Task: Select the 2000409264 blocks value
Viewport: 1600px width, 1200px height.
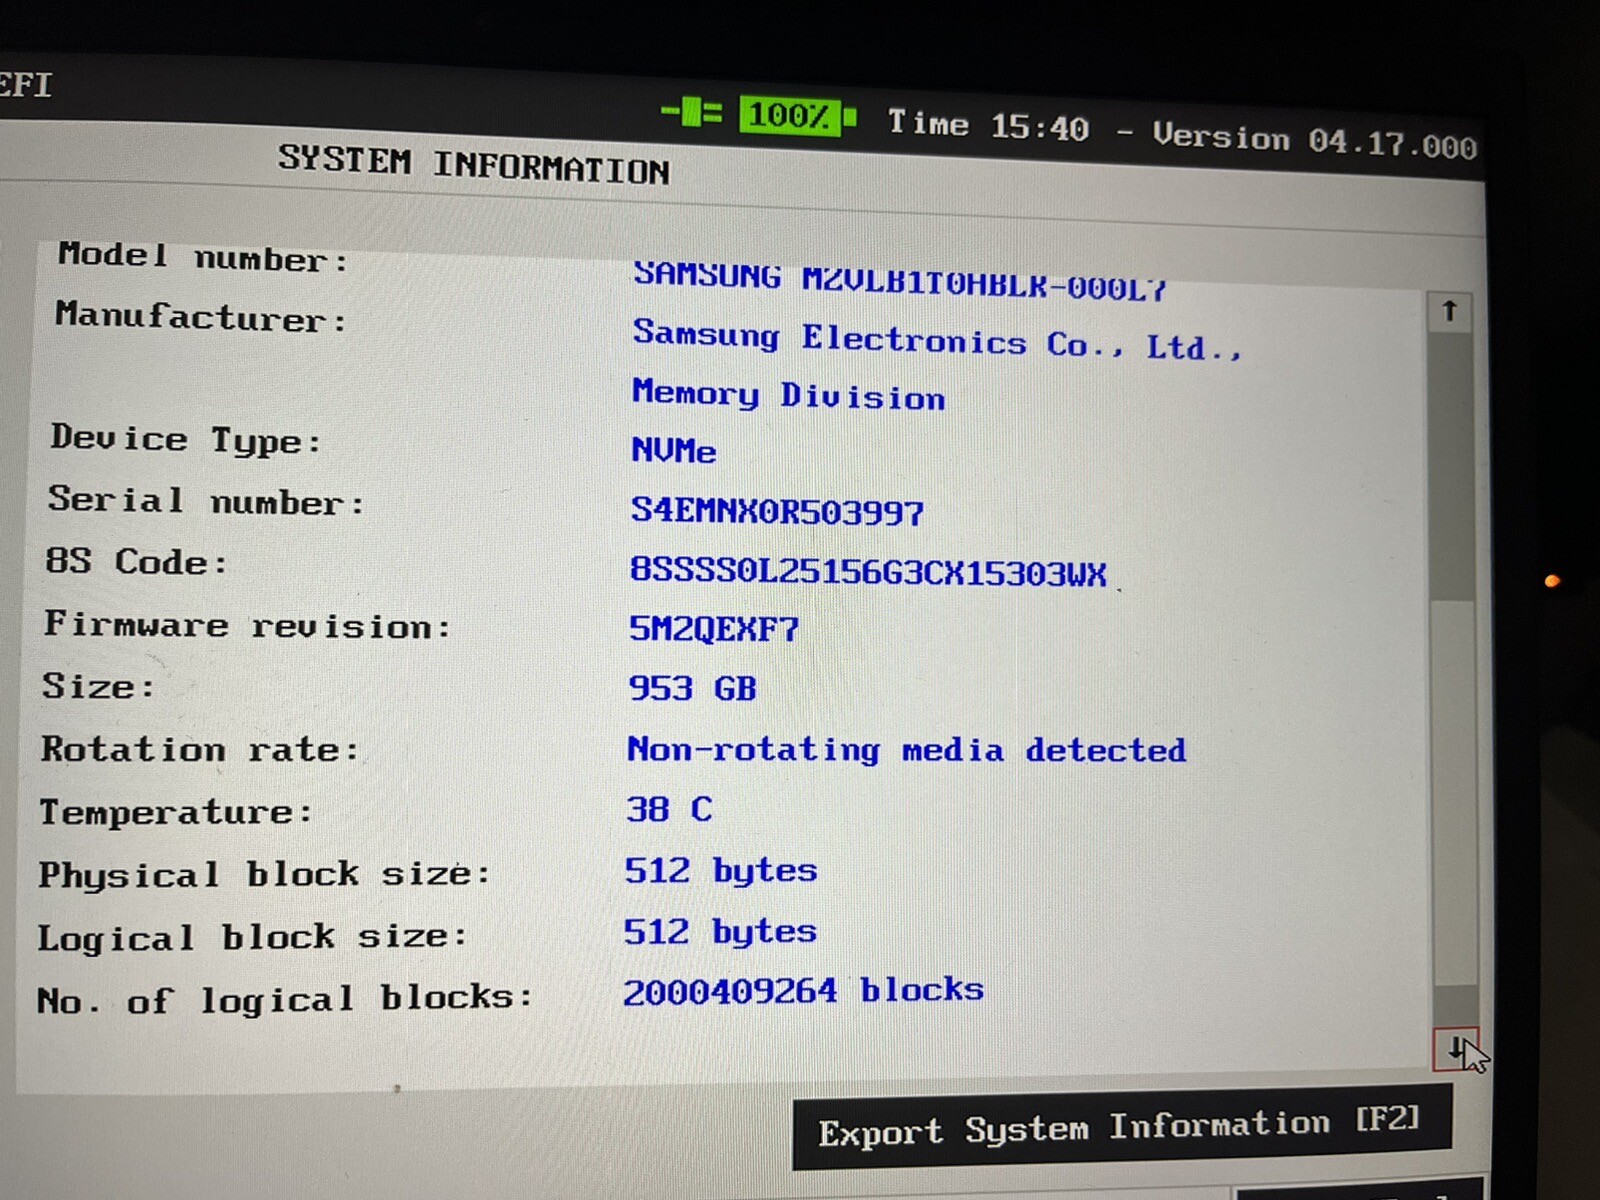Action: pos(803,990)
